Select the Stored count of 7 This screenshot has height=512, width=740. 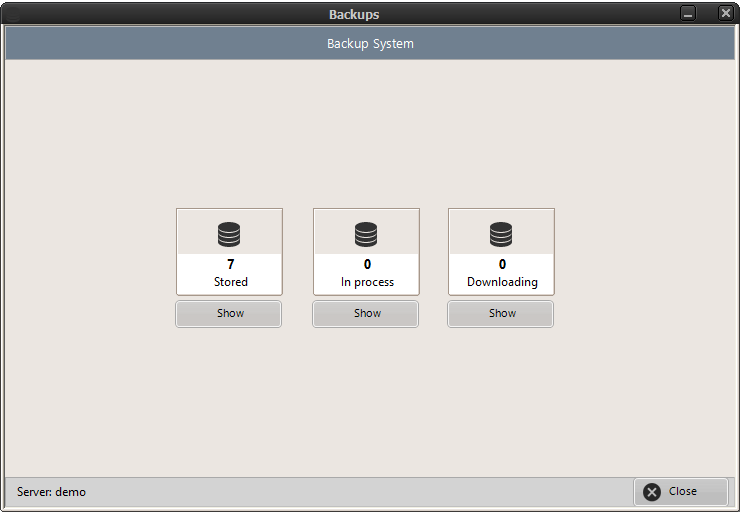(x=231, y=264)
